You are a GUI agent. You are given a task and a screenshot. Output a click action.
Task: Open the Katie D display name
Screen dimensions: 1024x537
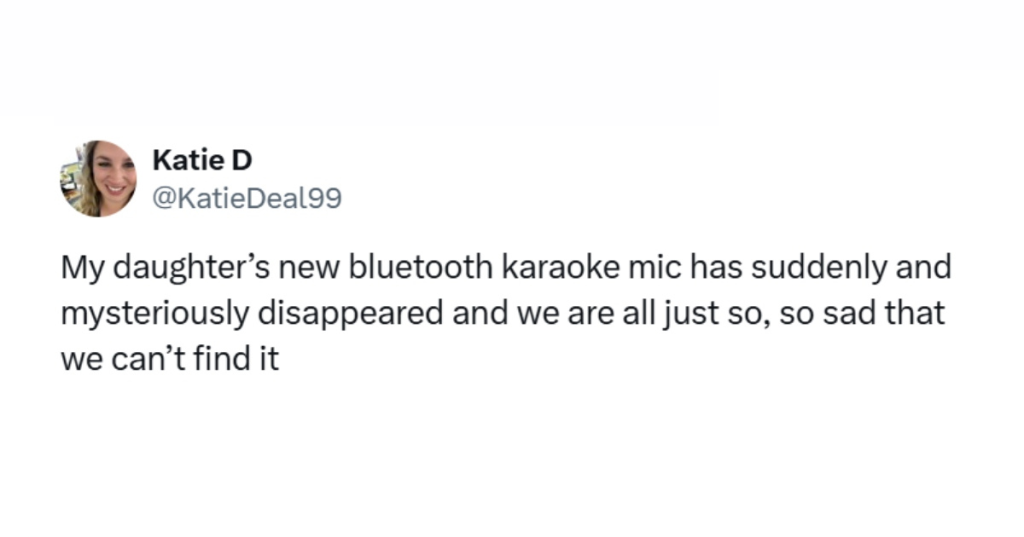point(201,160)
